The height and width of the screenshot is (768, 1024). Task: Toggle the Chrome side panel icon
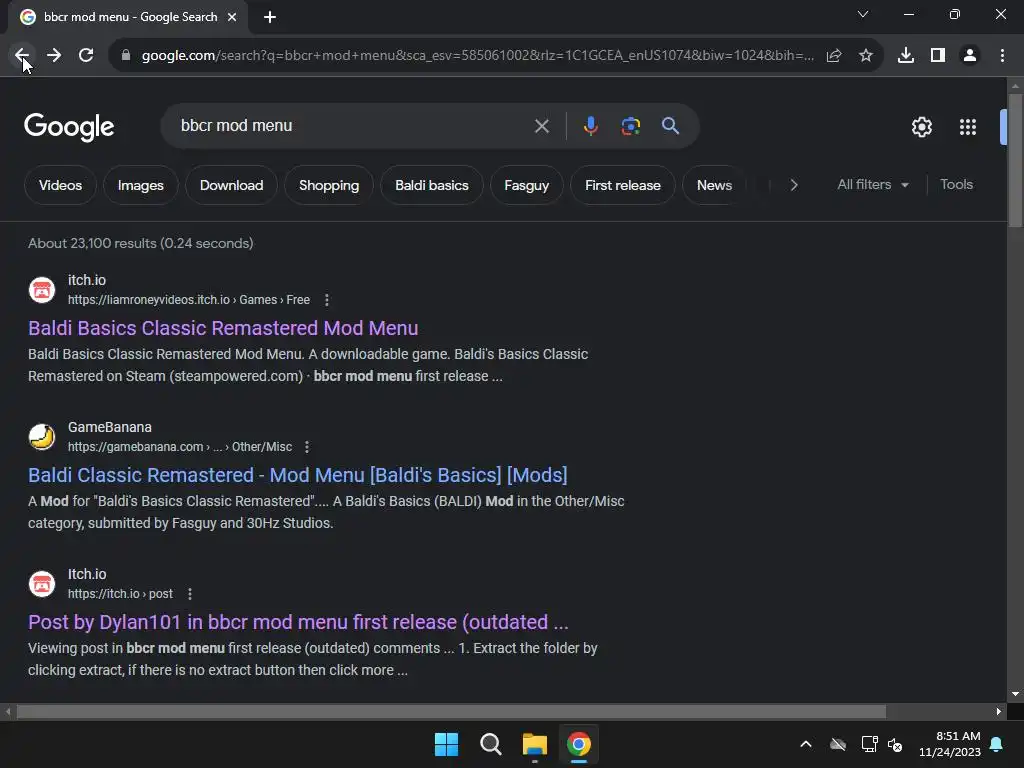point(938,56)
